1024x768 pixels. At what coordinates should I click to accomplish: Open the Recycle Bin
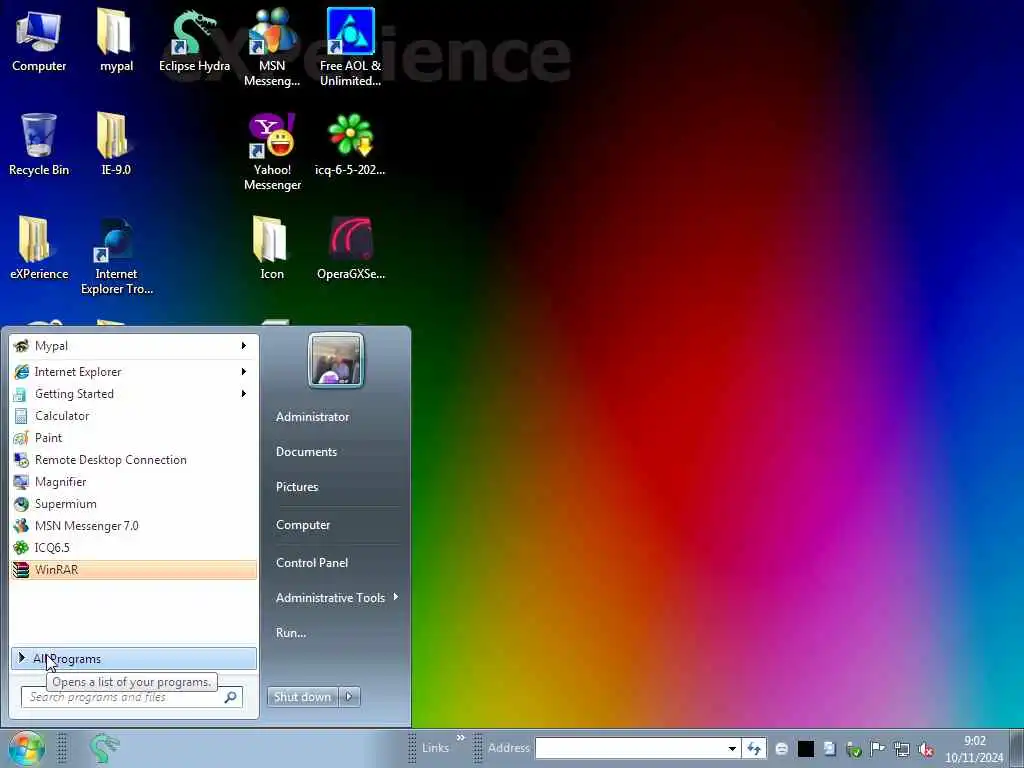tap(39, 144)
